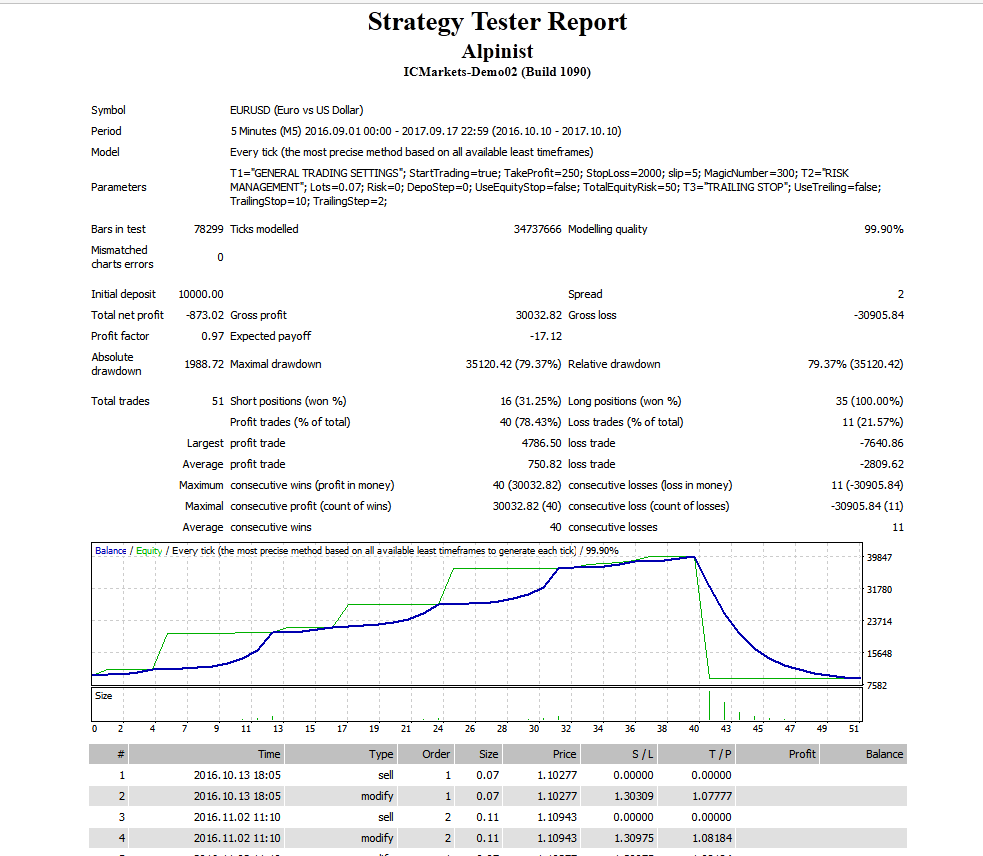Click the Largest profit trade value 4786.50
The image size is (983, 856).
tap(542, 443)
